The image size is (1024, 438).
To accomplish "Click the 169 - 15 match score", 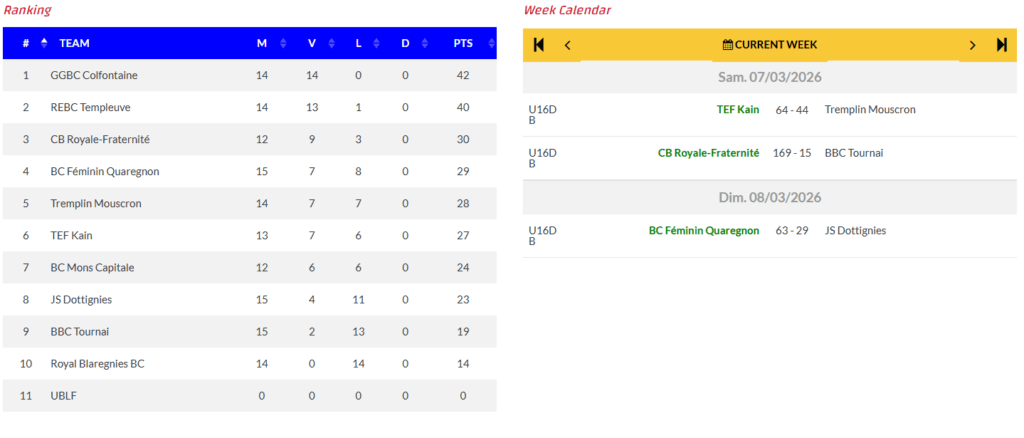I will coord(792,153).
